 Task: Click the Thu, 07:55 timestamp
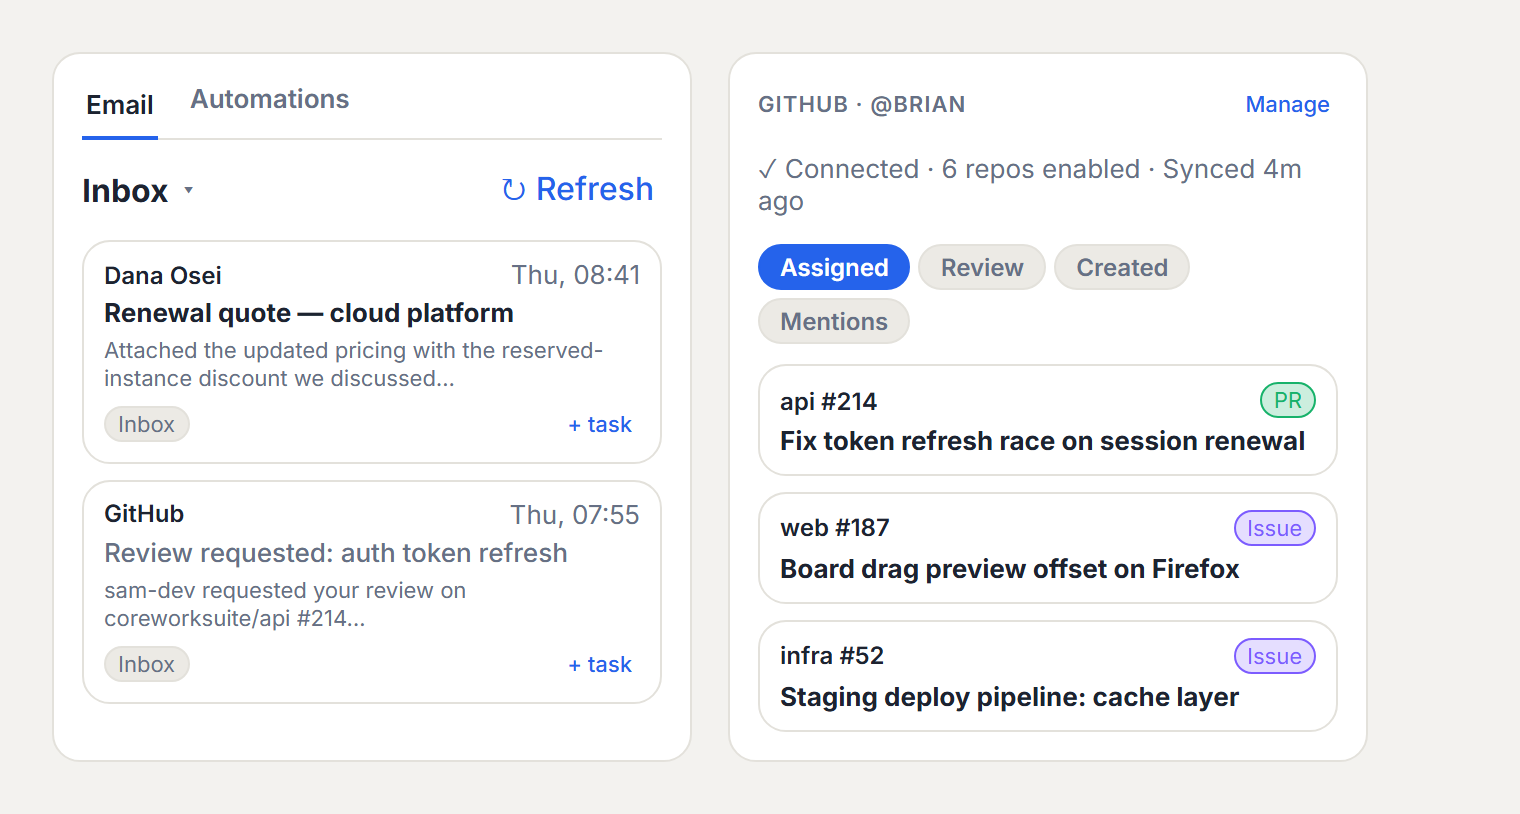[x=575, y=515]
